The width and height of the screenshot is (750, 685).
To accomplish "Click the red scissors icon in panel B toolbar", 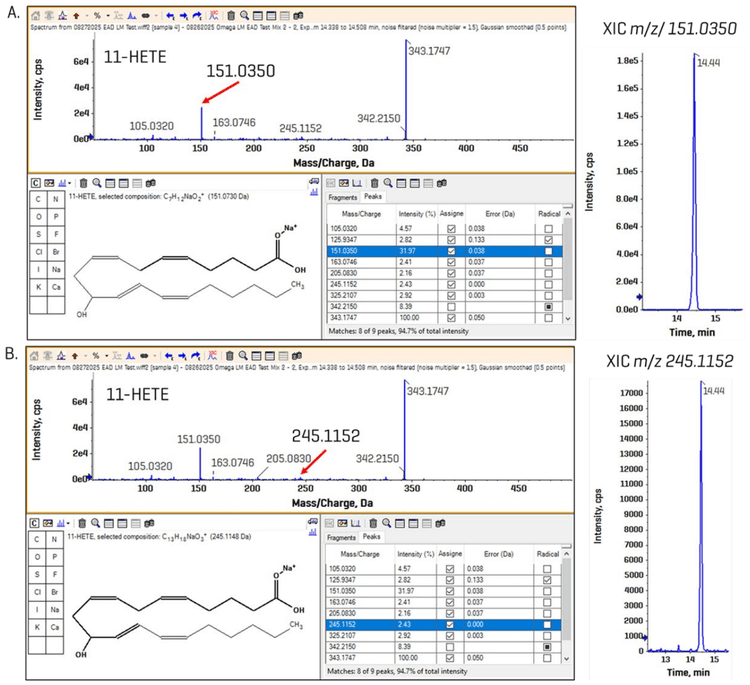I will 212,354.
